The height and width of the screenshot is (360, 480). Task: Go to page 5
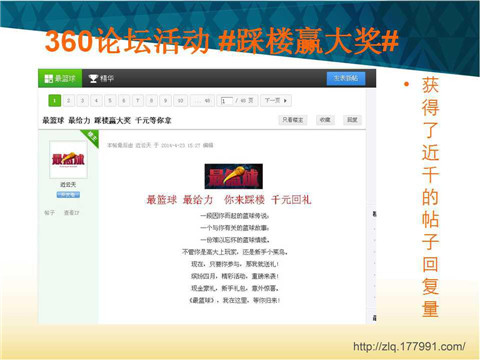(110, 101)
